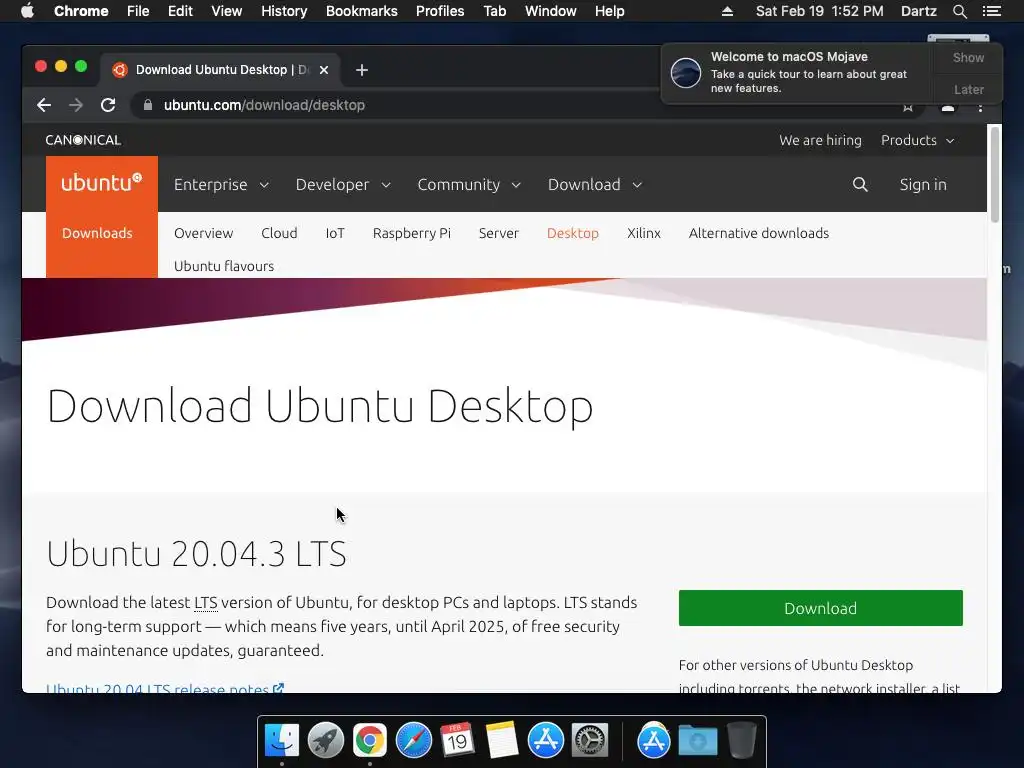Open App Store icon left of System Preferences

point(545,741)
